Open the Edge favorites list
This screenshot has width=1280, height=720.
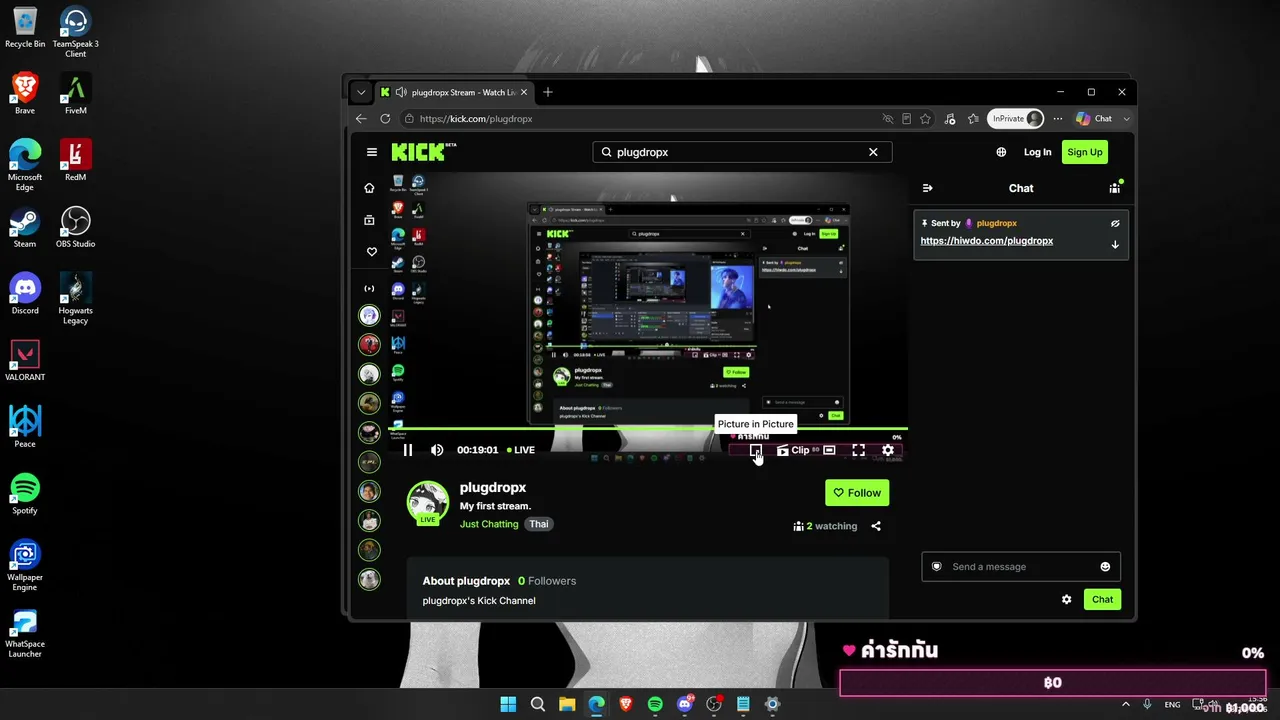pos(973,119)
